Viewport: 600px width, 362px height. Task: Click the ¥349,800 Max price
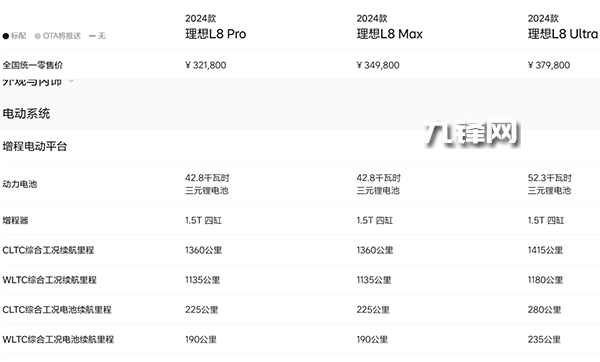click(x=378, y=65)
